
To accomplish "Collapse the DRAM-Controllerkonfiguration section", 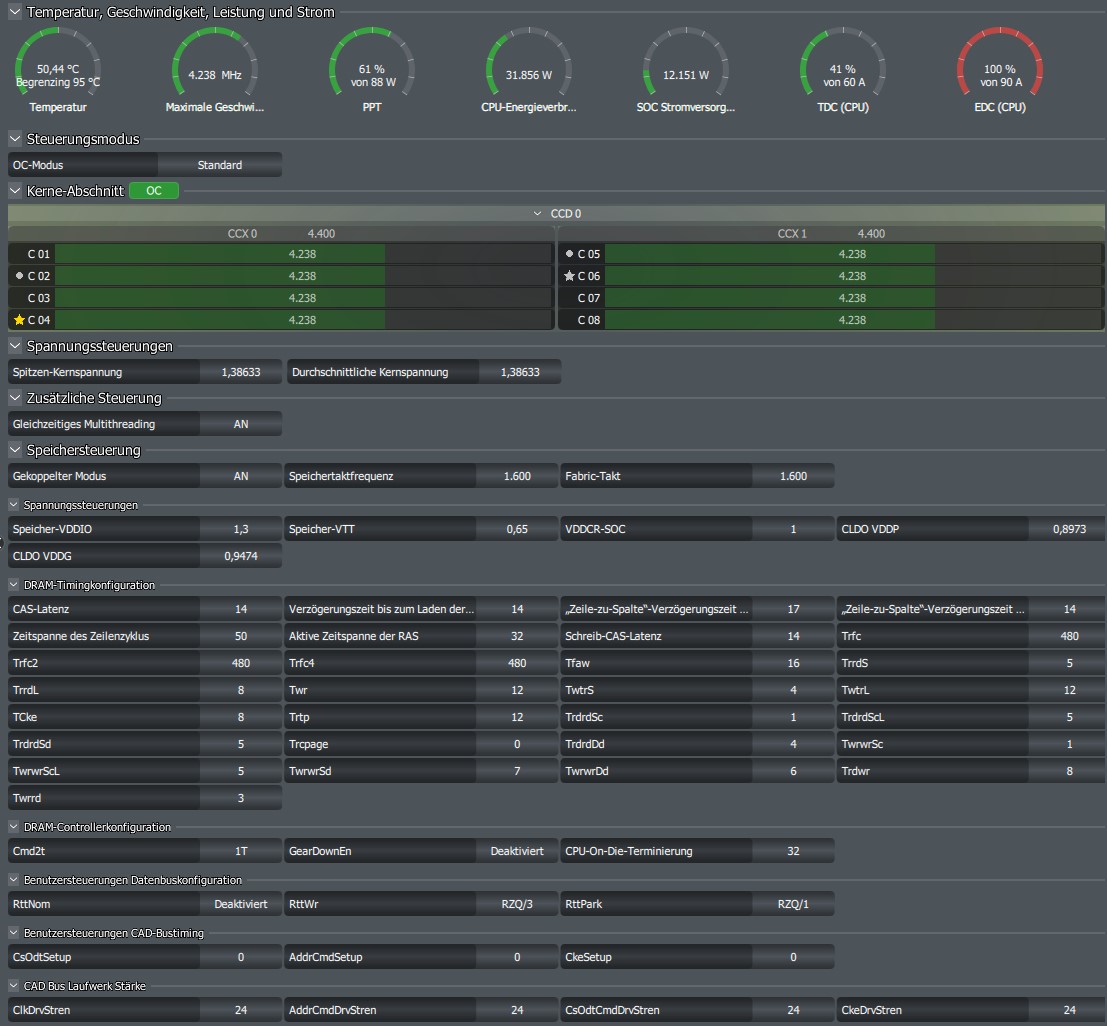I will 13,826.
